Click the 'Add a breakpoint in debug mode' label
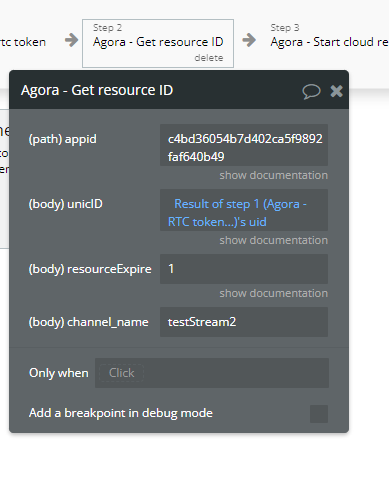The image size is (389, 478). (x=121, y=413)
